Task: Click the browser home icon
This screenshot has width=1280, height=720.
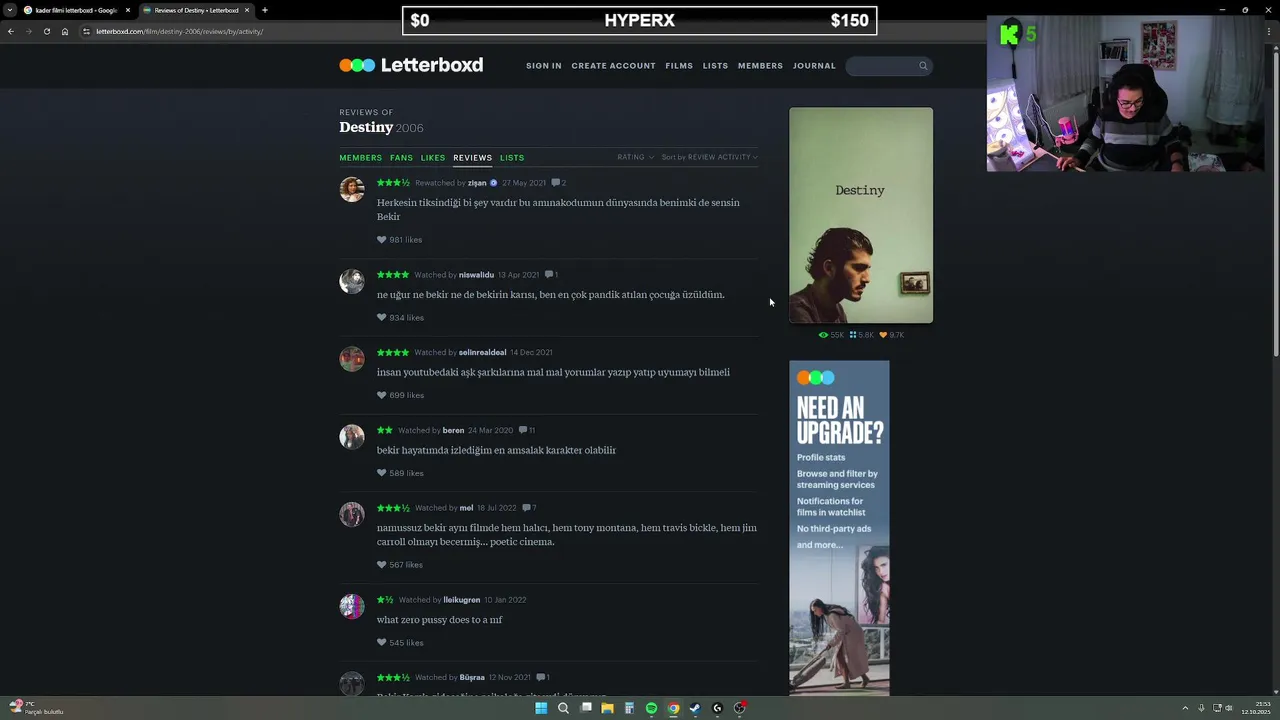Action: coord(65,31)
